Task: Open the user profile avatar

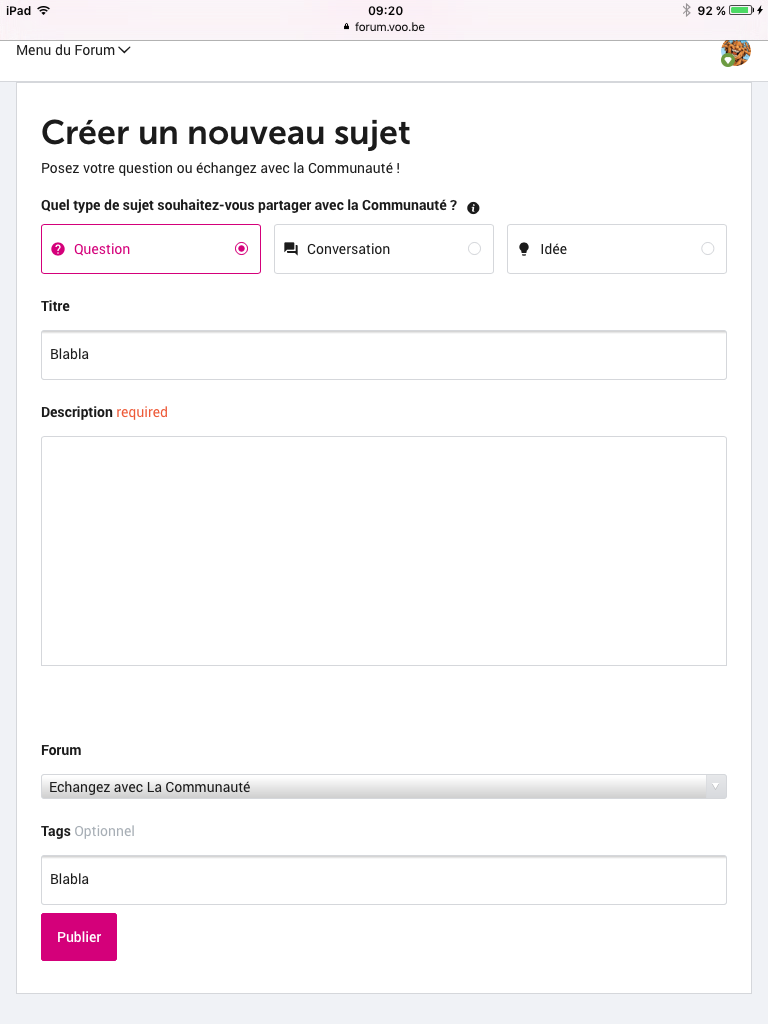Action: pyautogui.click(x=735, y=52)
